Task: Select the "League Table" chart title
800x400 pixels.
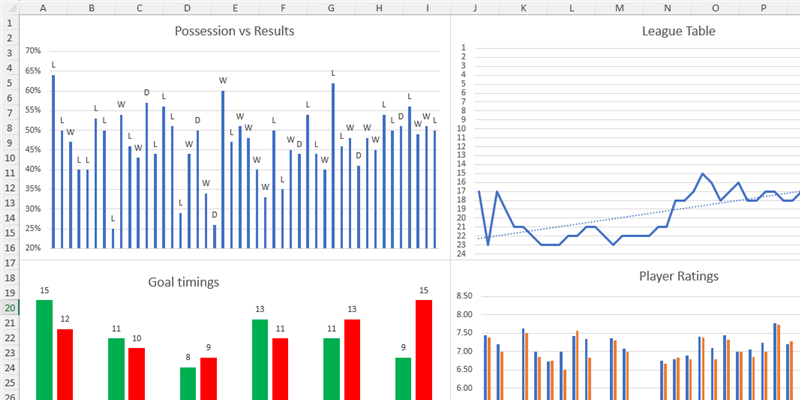Action: [679, 31]
